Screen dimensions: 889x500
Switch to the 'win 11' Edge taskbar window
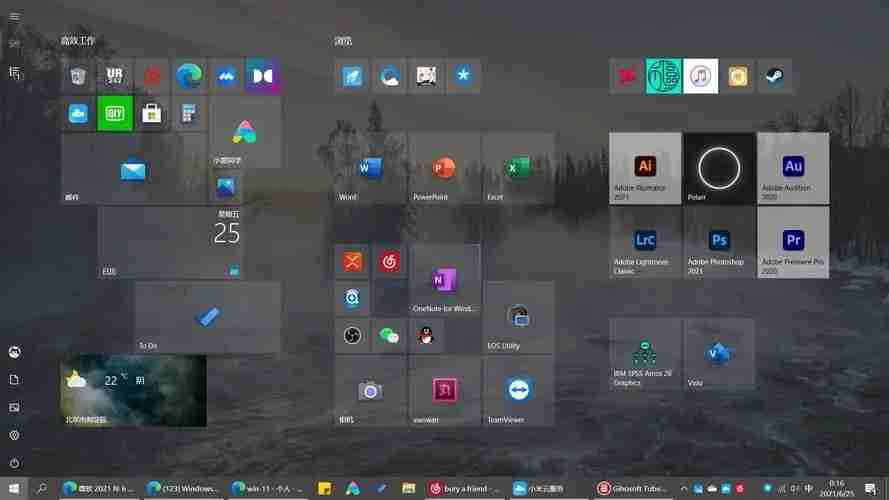pyautogui.click(x=268, y=488)
